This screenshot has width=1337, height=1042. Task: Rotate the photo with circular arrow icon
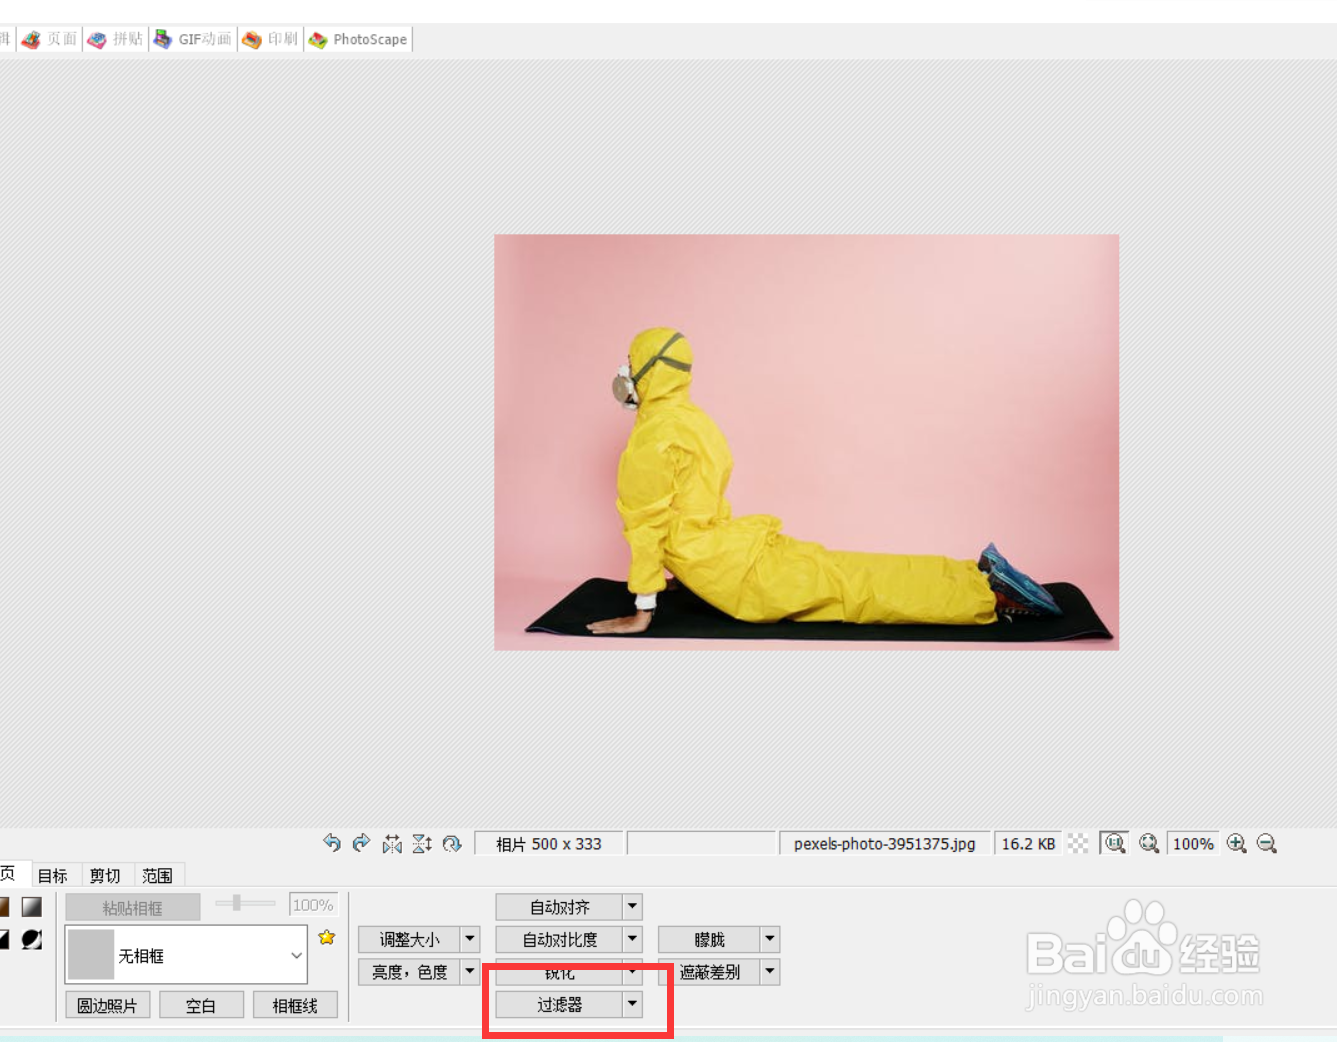(x=452, y=844)
